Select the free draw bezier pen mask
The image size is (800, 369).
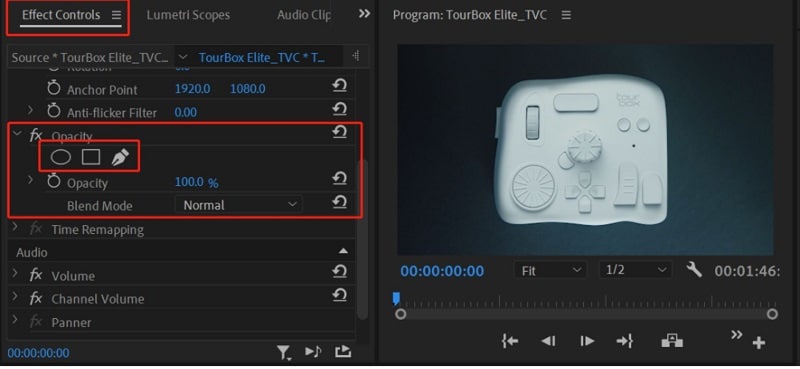pyautogui.click(x=120, y=157)
